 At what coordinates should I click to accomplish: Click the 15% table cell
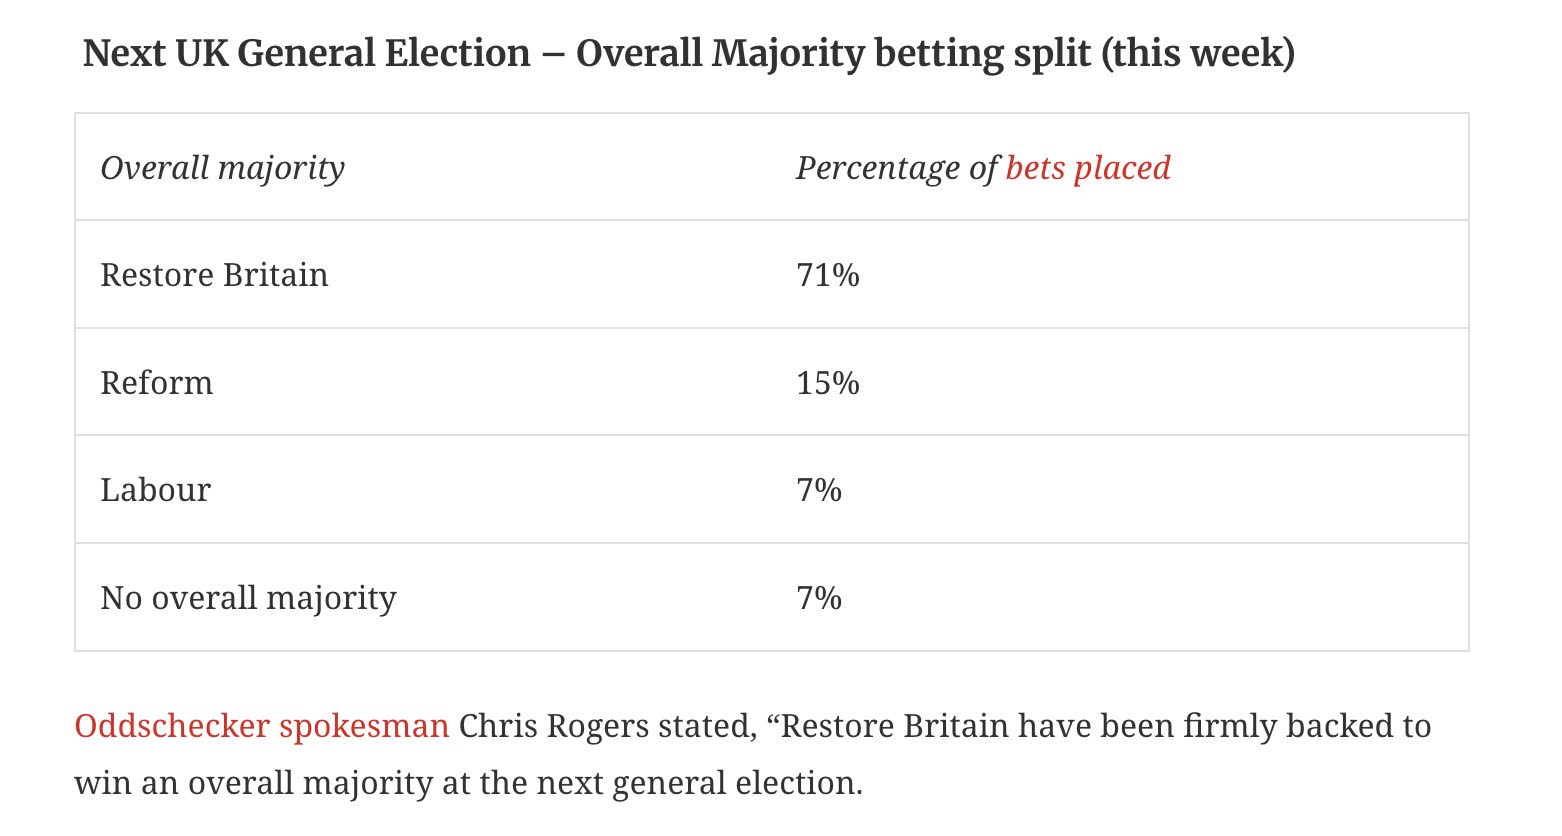828,383
